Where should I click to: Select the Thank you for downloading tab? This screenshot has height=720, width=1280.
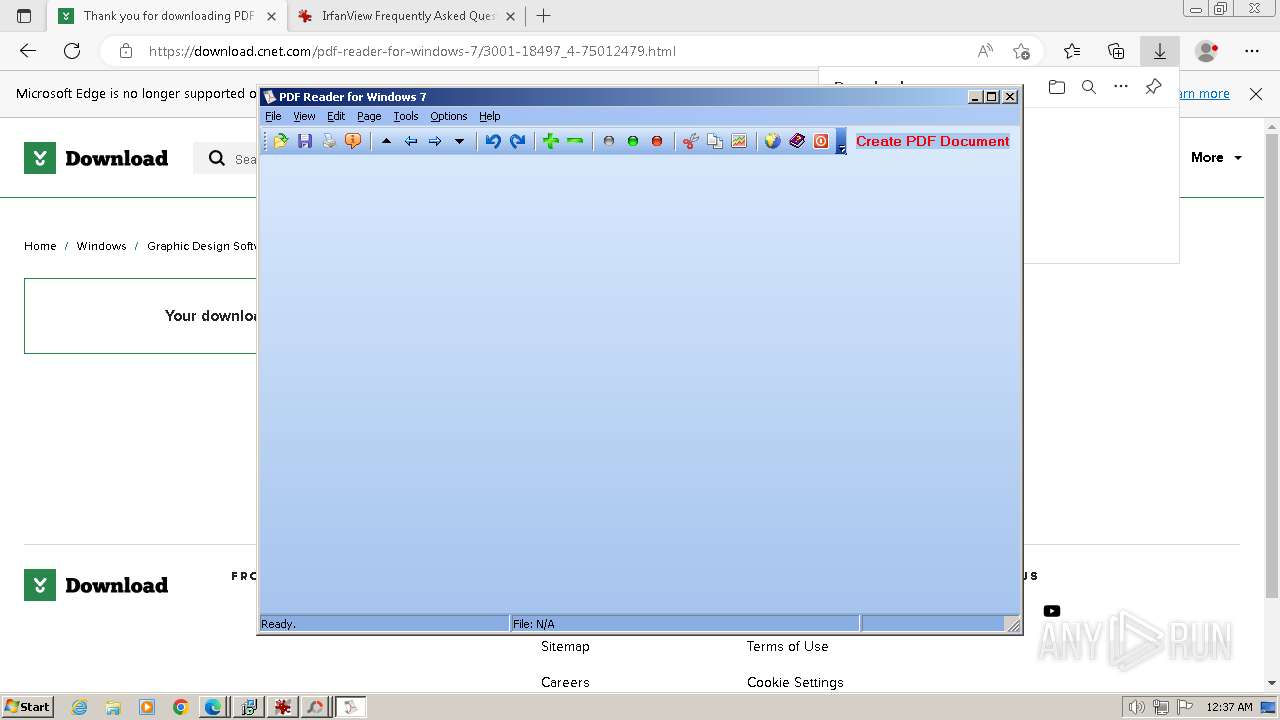(x=168, y=16)
